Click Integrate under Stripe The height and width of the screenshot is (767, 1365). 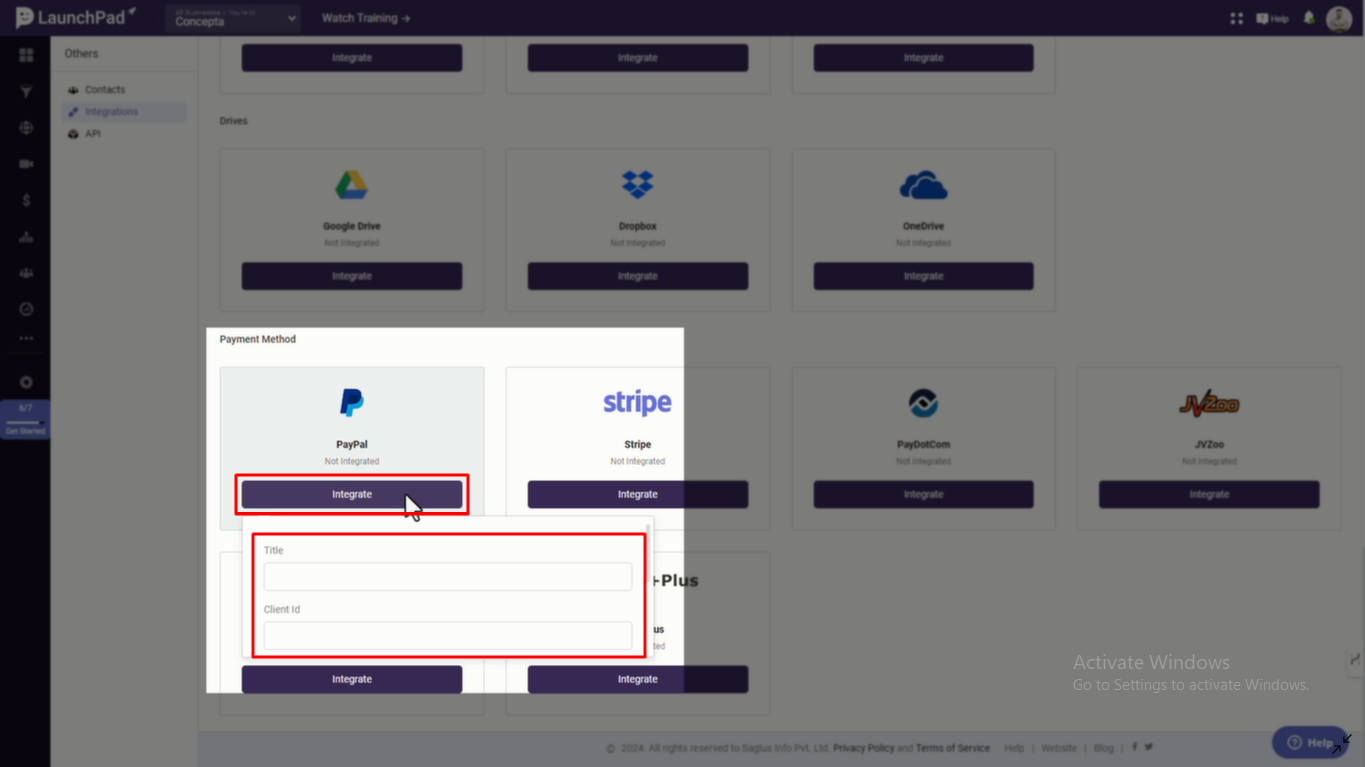[638, 494]
